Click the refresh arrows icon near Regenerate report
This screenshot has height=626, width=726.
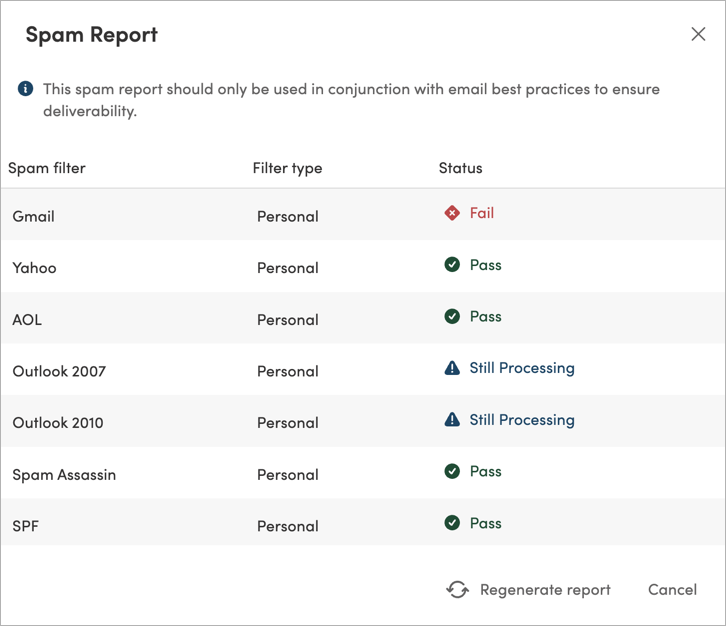tap(457, 589)
